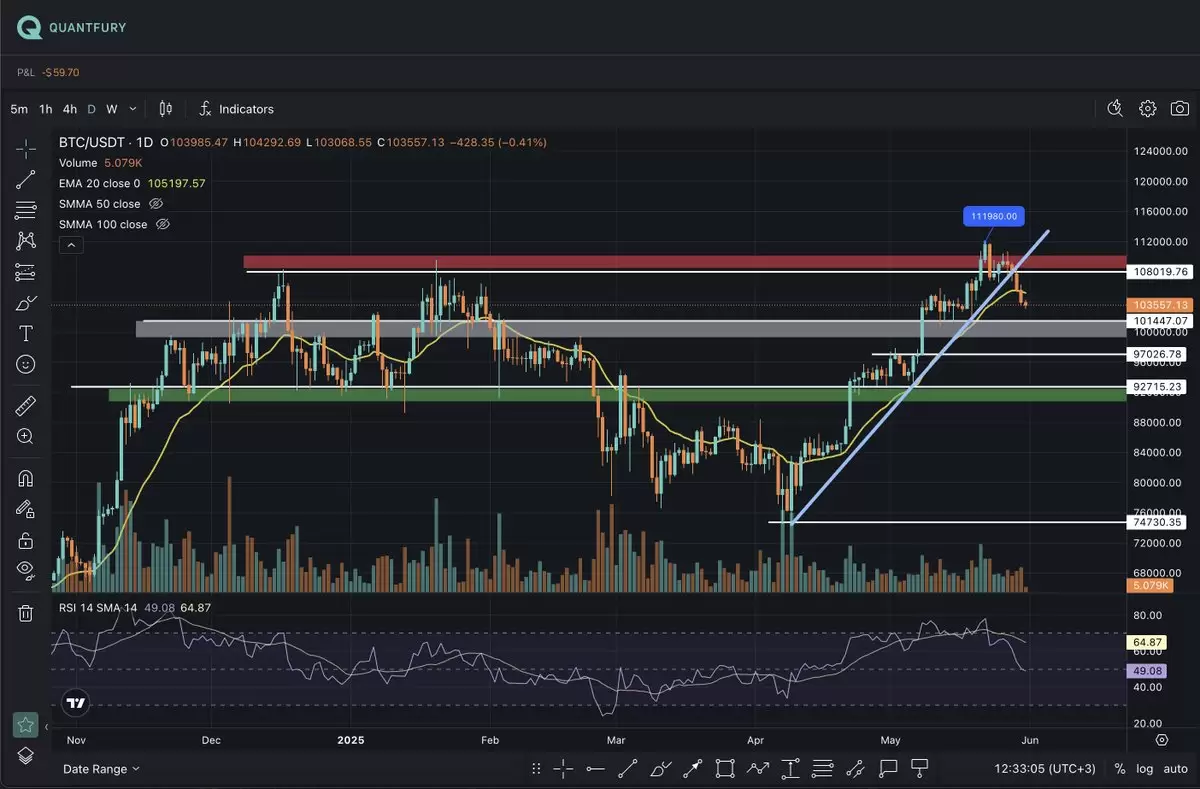Image resolution: width=1200 pixels, height=789 pixels.
Task: Open chart settings gear in top bar
Action: click(x=1148, y=108)
